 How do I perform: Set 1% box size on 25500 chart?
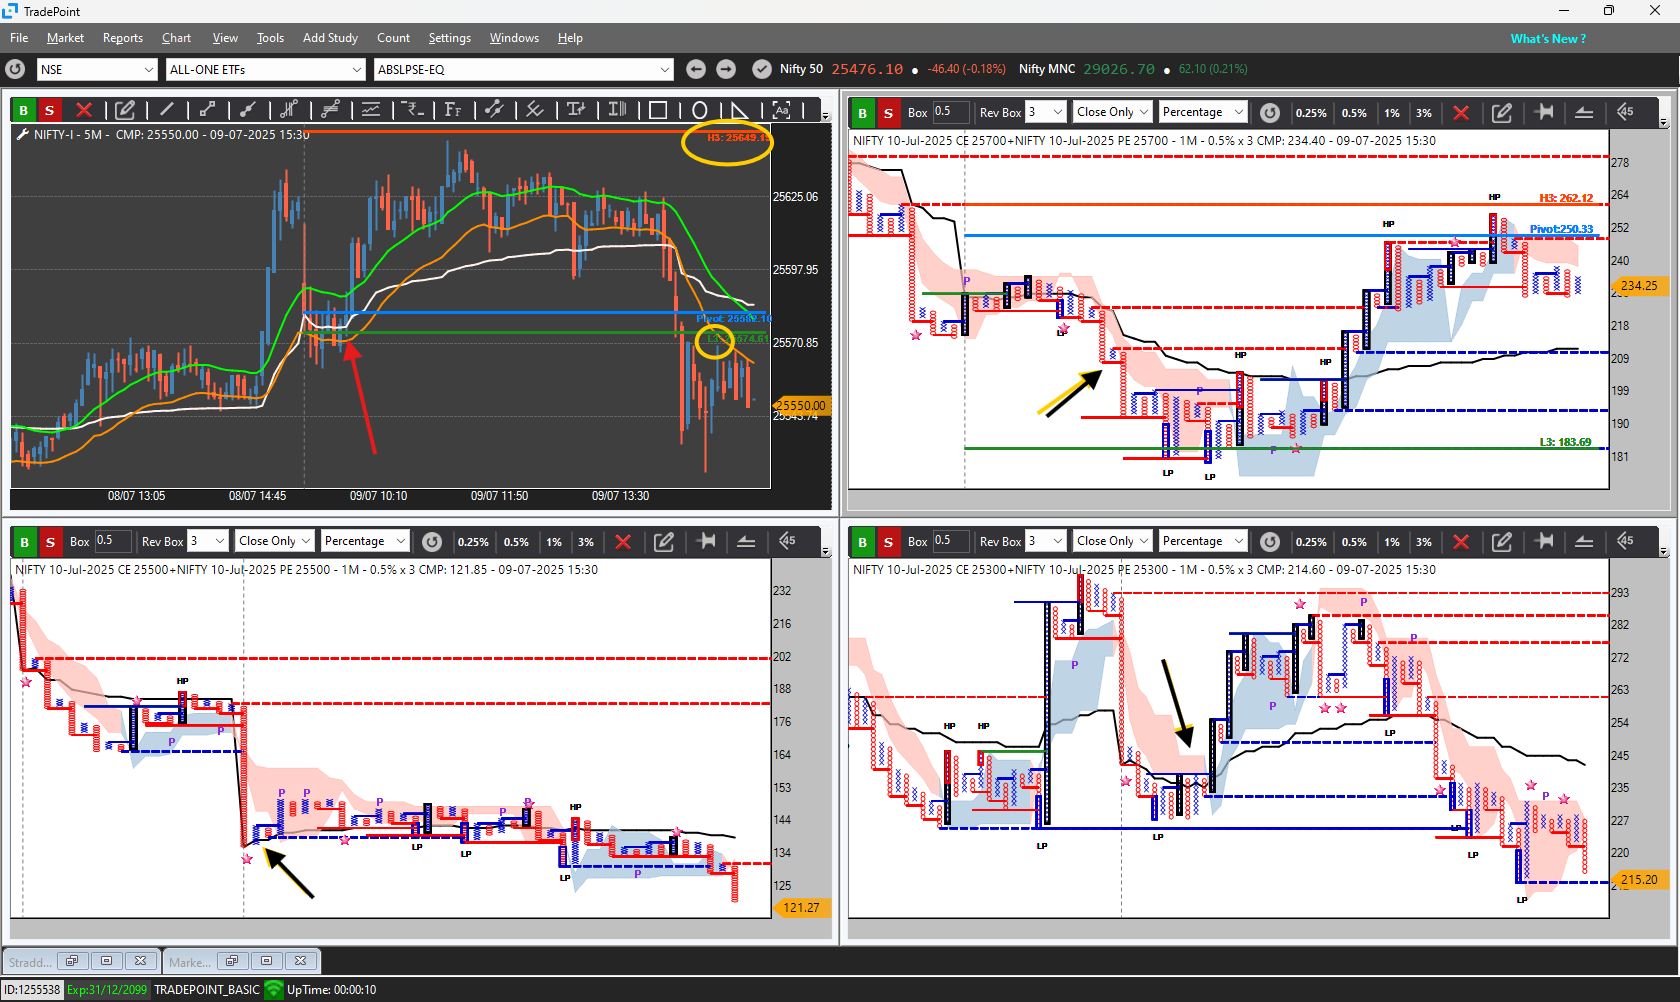[554, 541]
